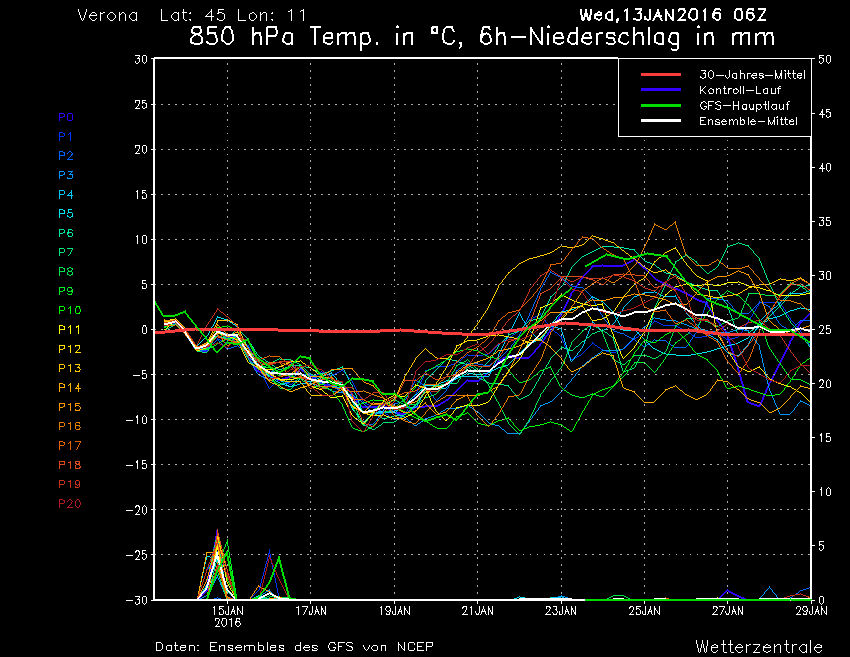Click the P17 ensemble member label

69,446
